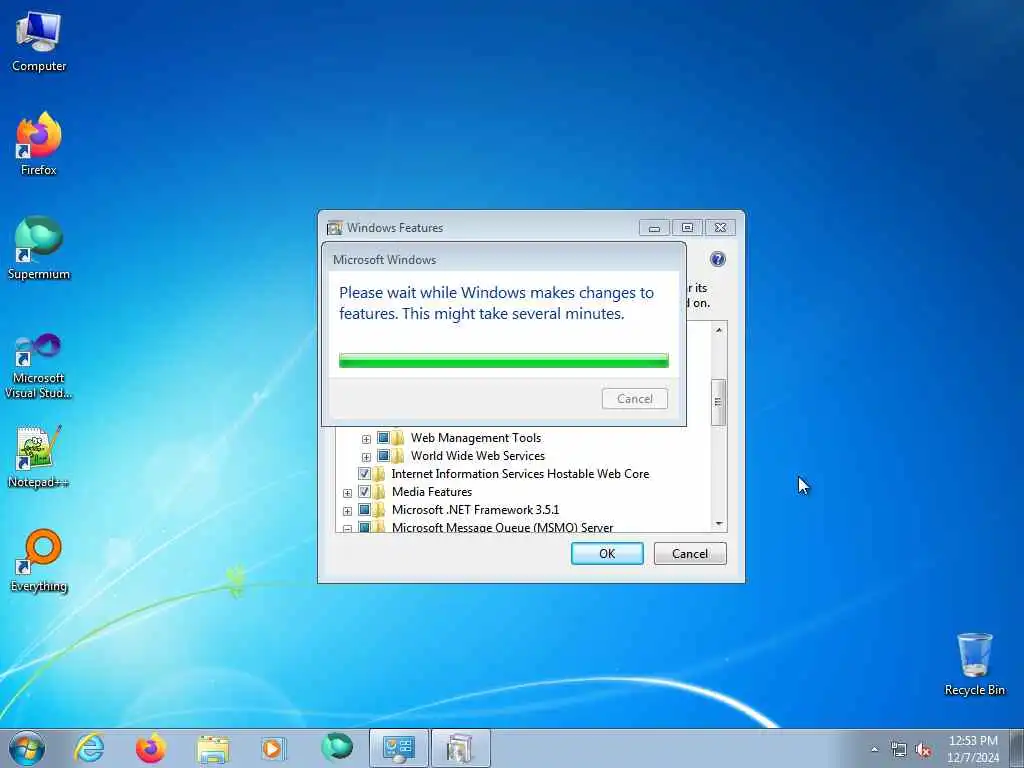Open the Supermium desktop shortcut
This screenshot has width=1024, height=768.
click(39, 248)
